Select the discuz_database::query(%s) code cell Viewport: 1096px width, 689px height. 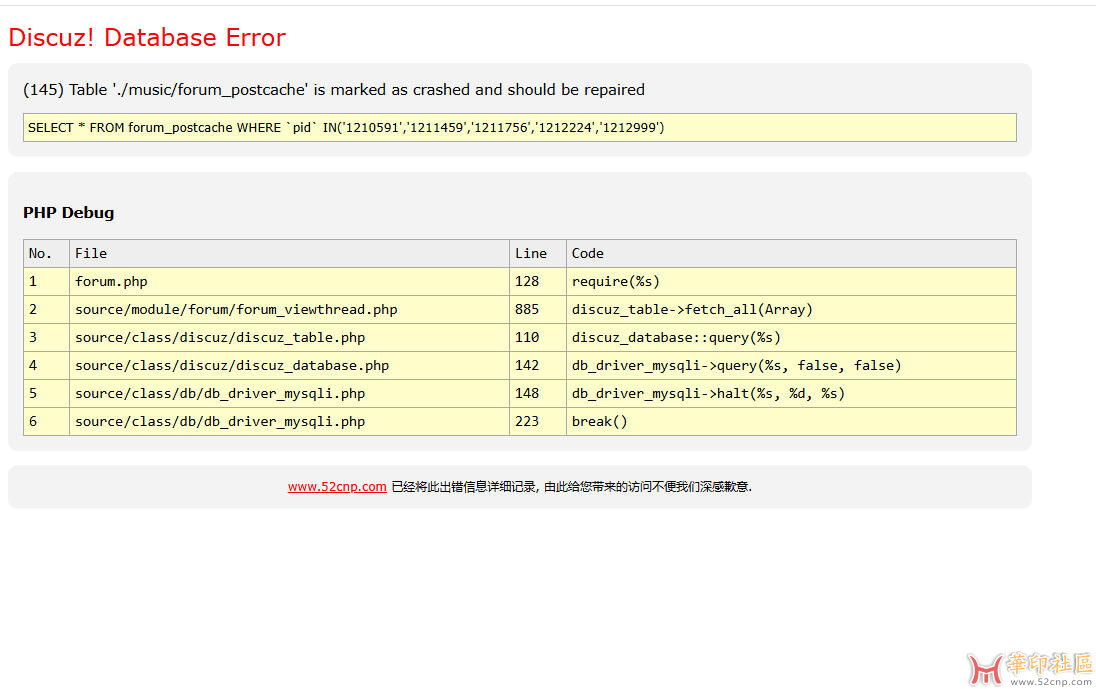pos(791,338)
